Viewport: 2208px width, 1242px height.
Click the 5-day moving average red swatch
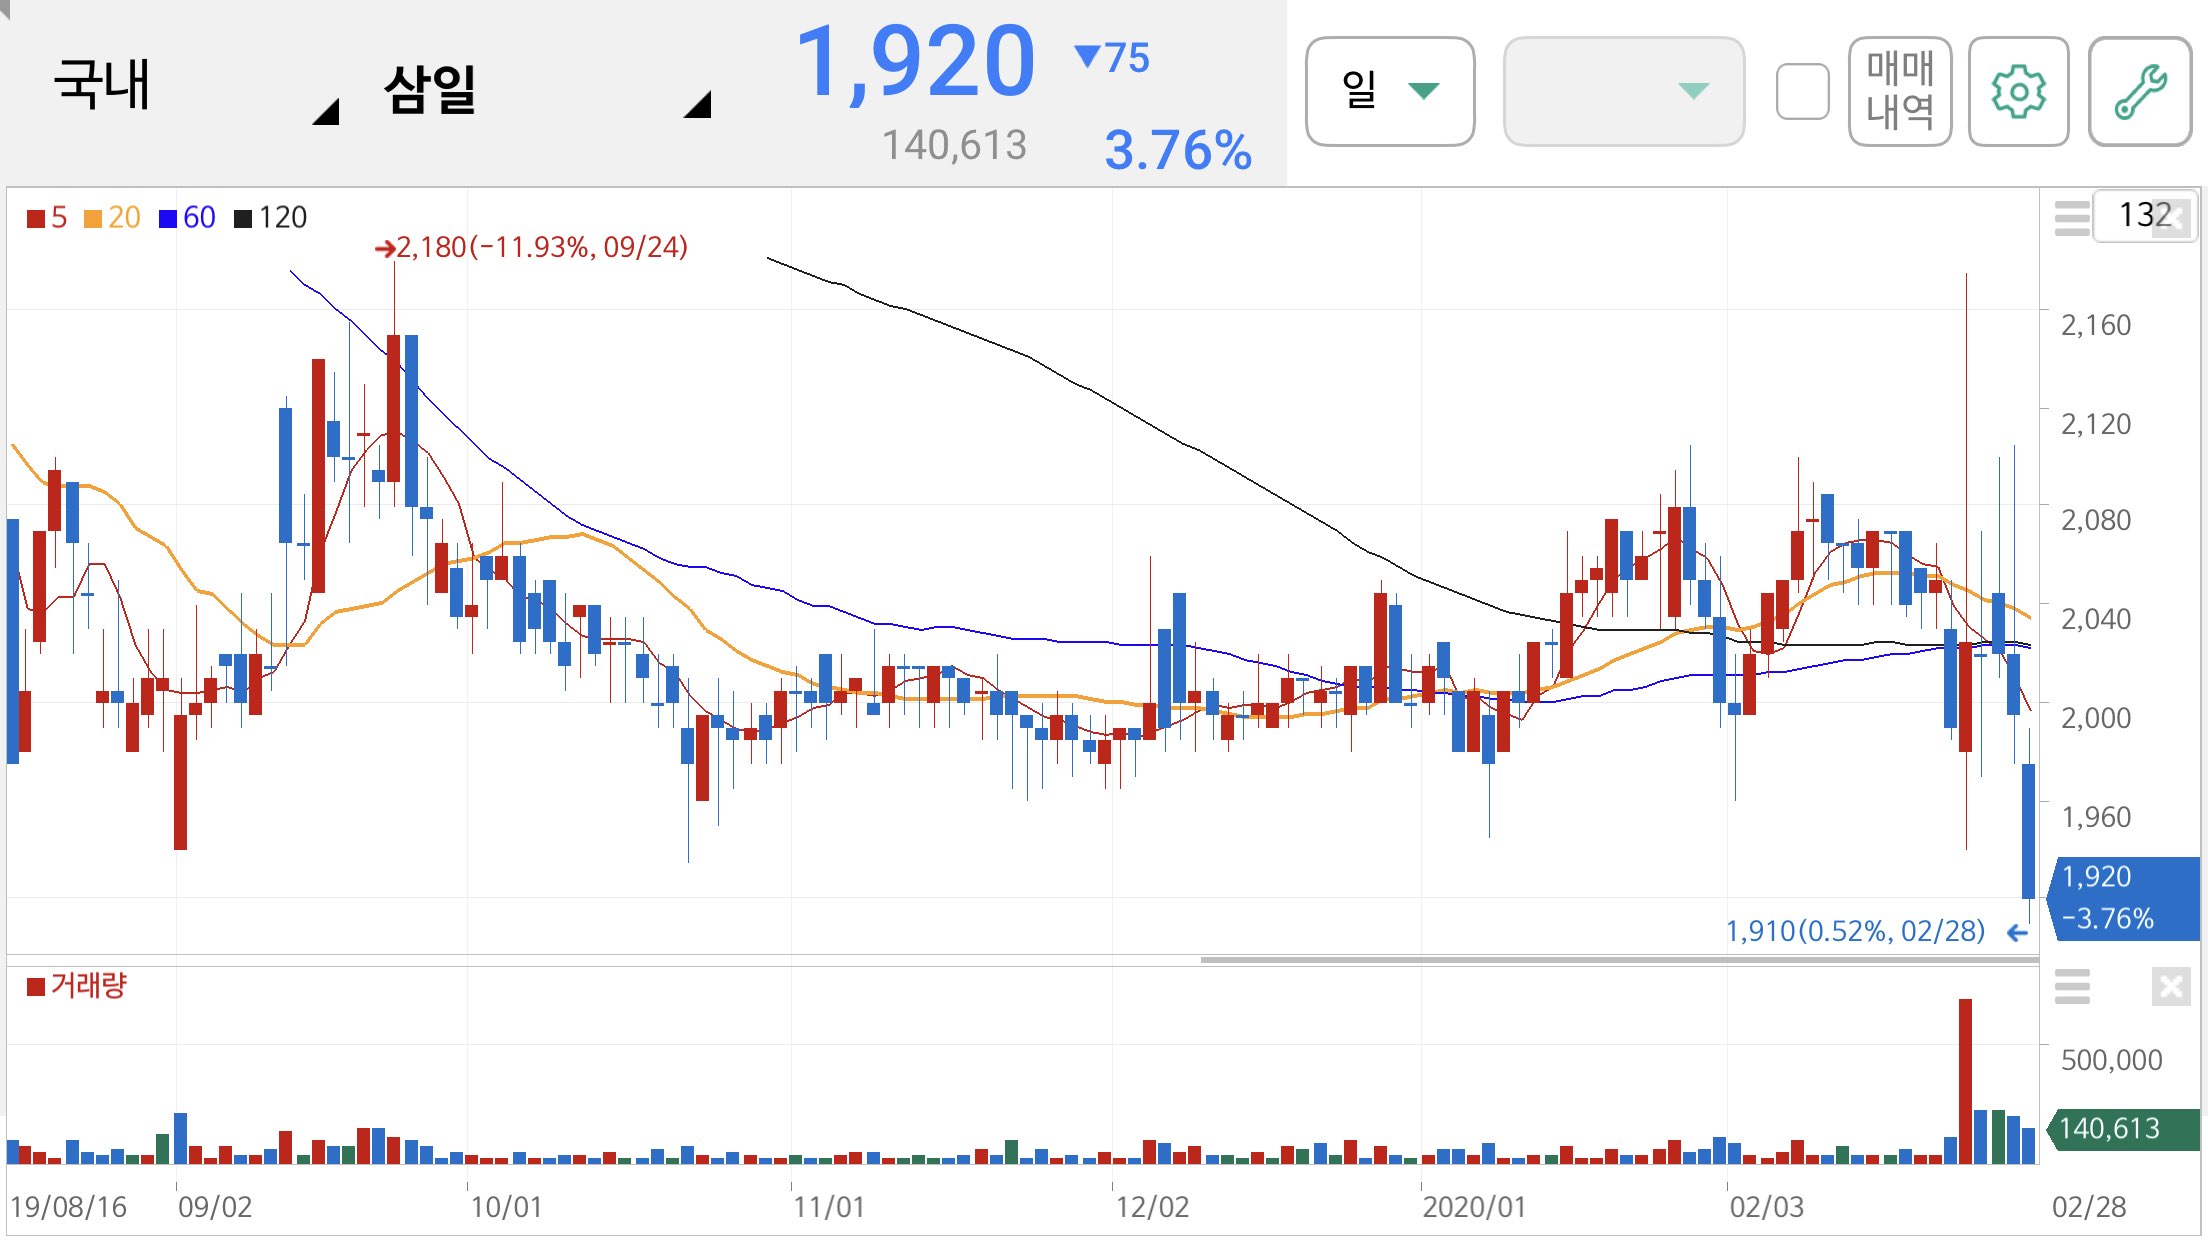point(36,218)
